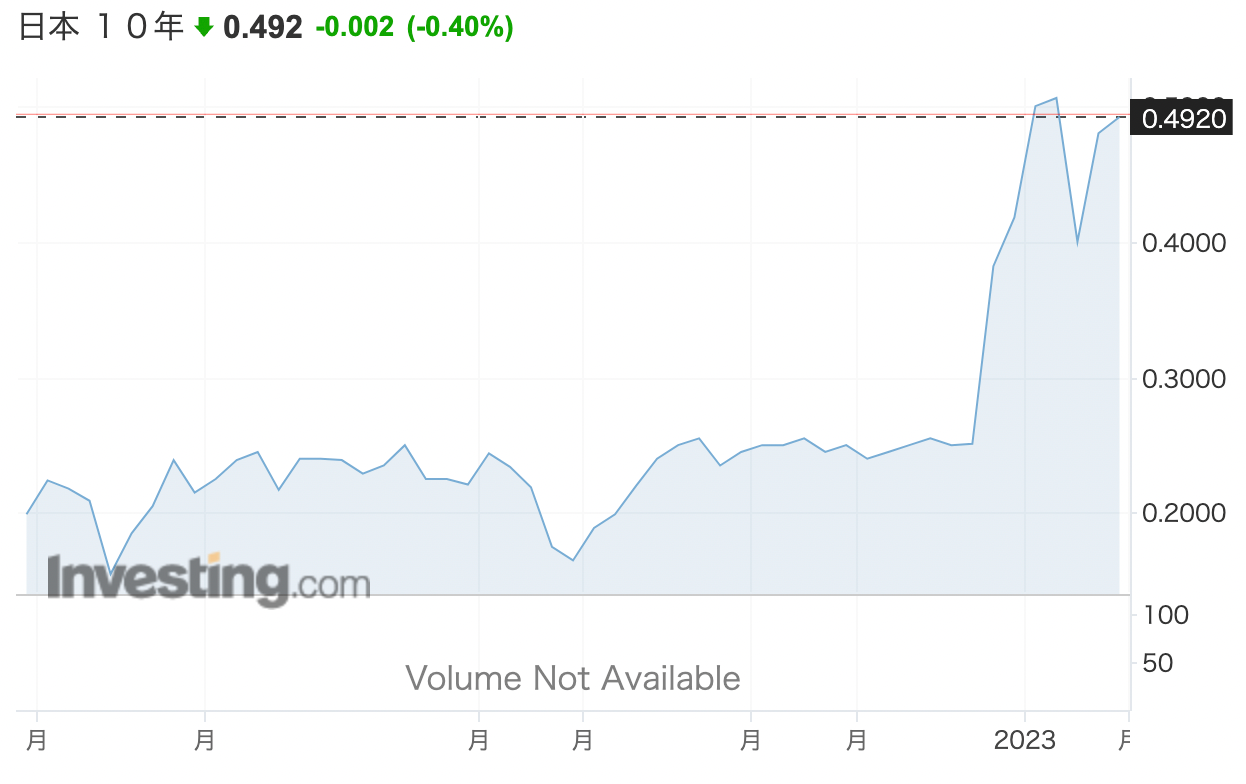Click the sharp dip to 0.4000 after the peak
Image resolution: width=1246 pixels, height=784 pixels.
pyautogui.click(x=1077, y=243)
